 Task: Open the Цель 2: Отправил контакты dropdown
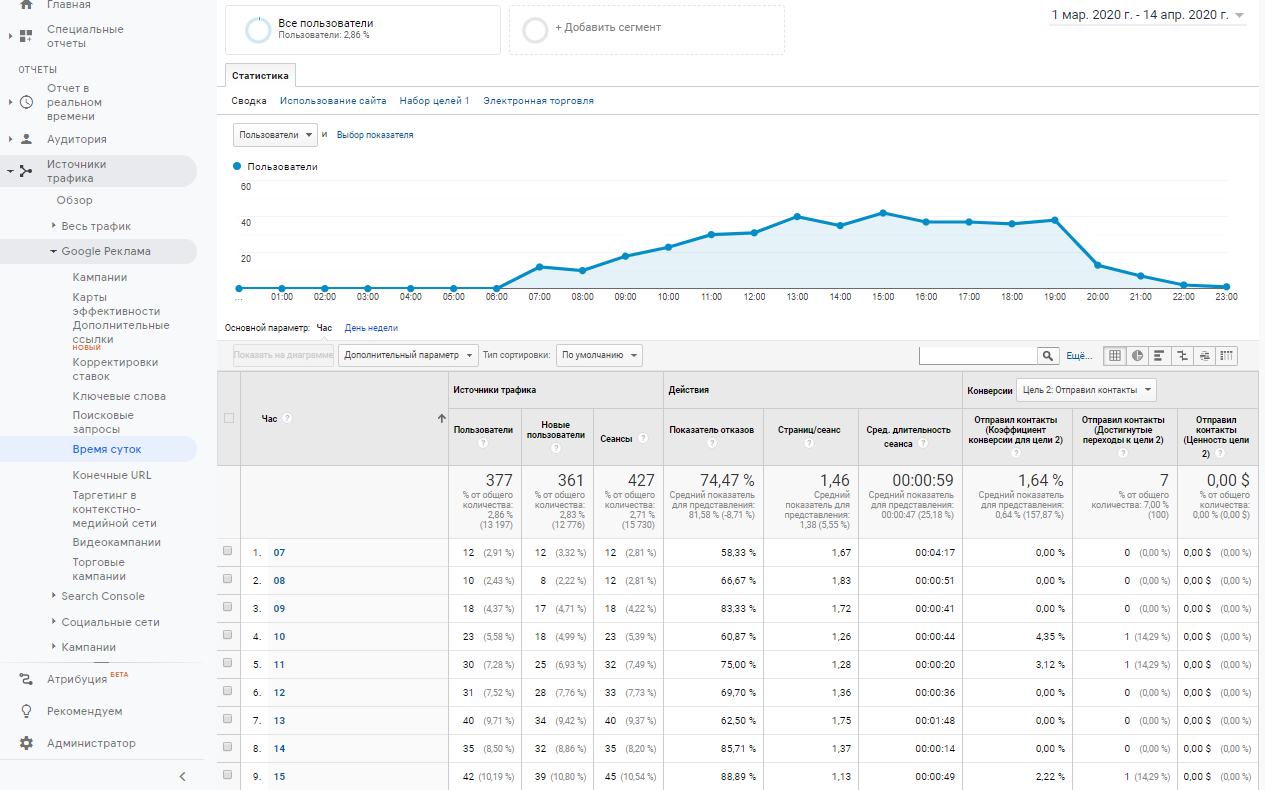tap(1086, 389)
